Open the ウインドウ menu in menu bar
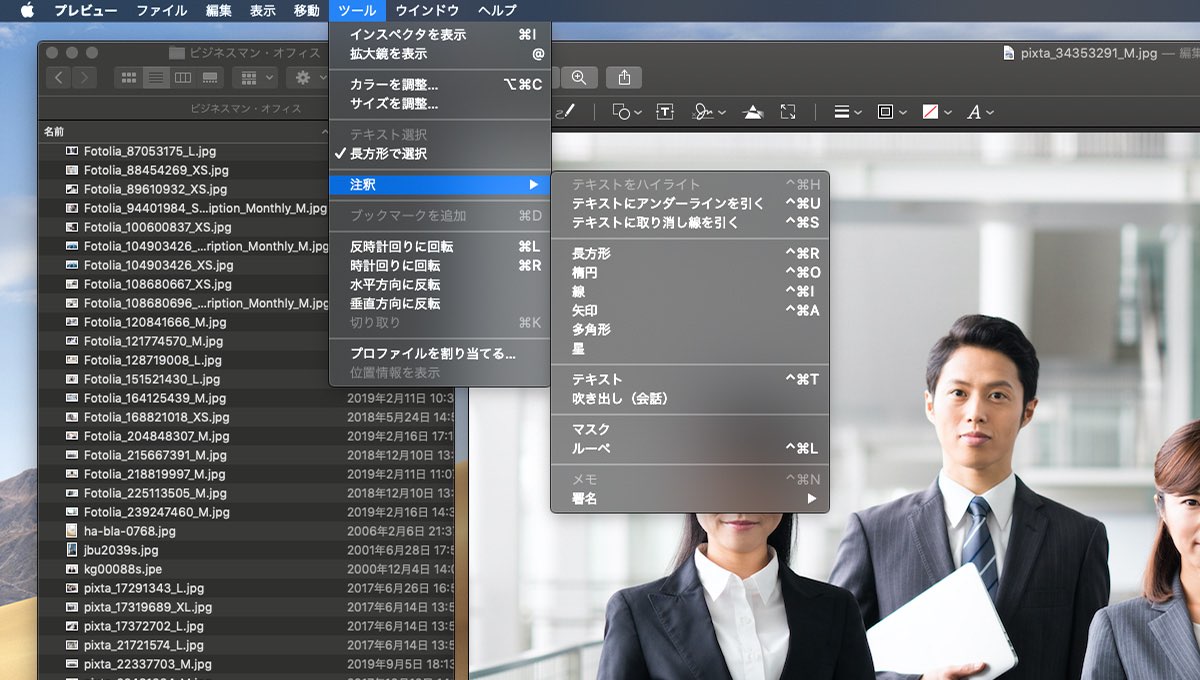This screenshot has height=680, width=1200. coord(427,10)
